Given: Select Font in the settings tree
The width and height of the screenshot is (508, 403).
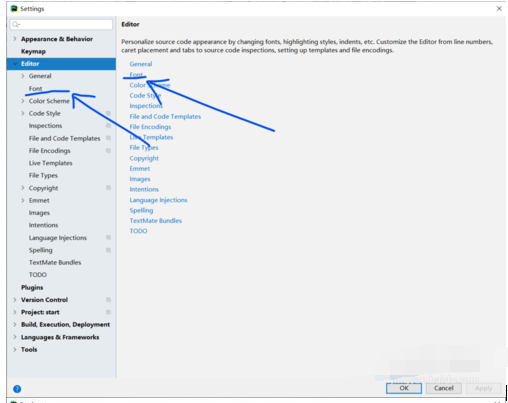Looking at the screenshot, I should (x=35, y=88).
